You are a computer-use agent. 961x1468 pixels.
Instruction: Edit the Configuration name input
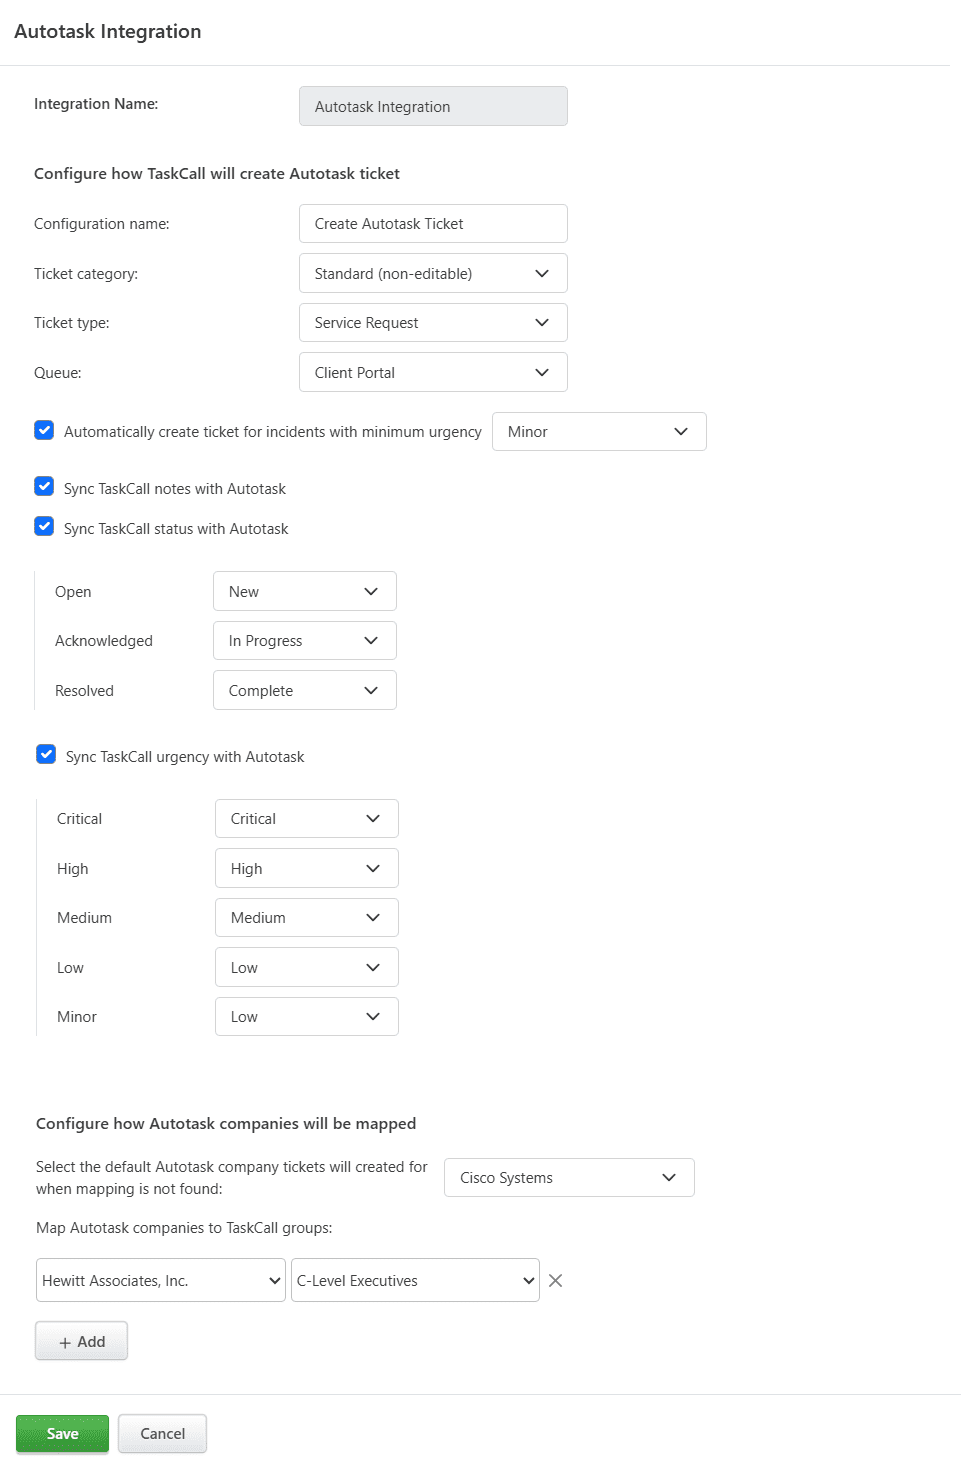point(433,224)
